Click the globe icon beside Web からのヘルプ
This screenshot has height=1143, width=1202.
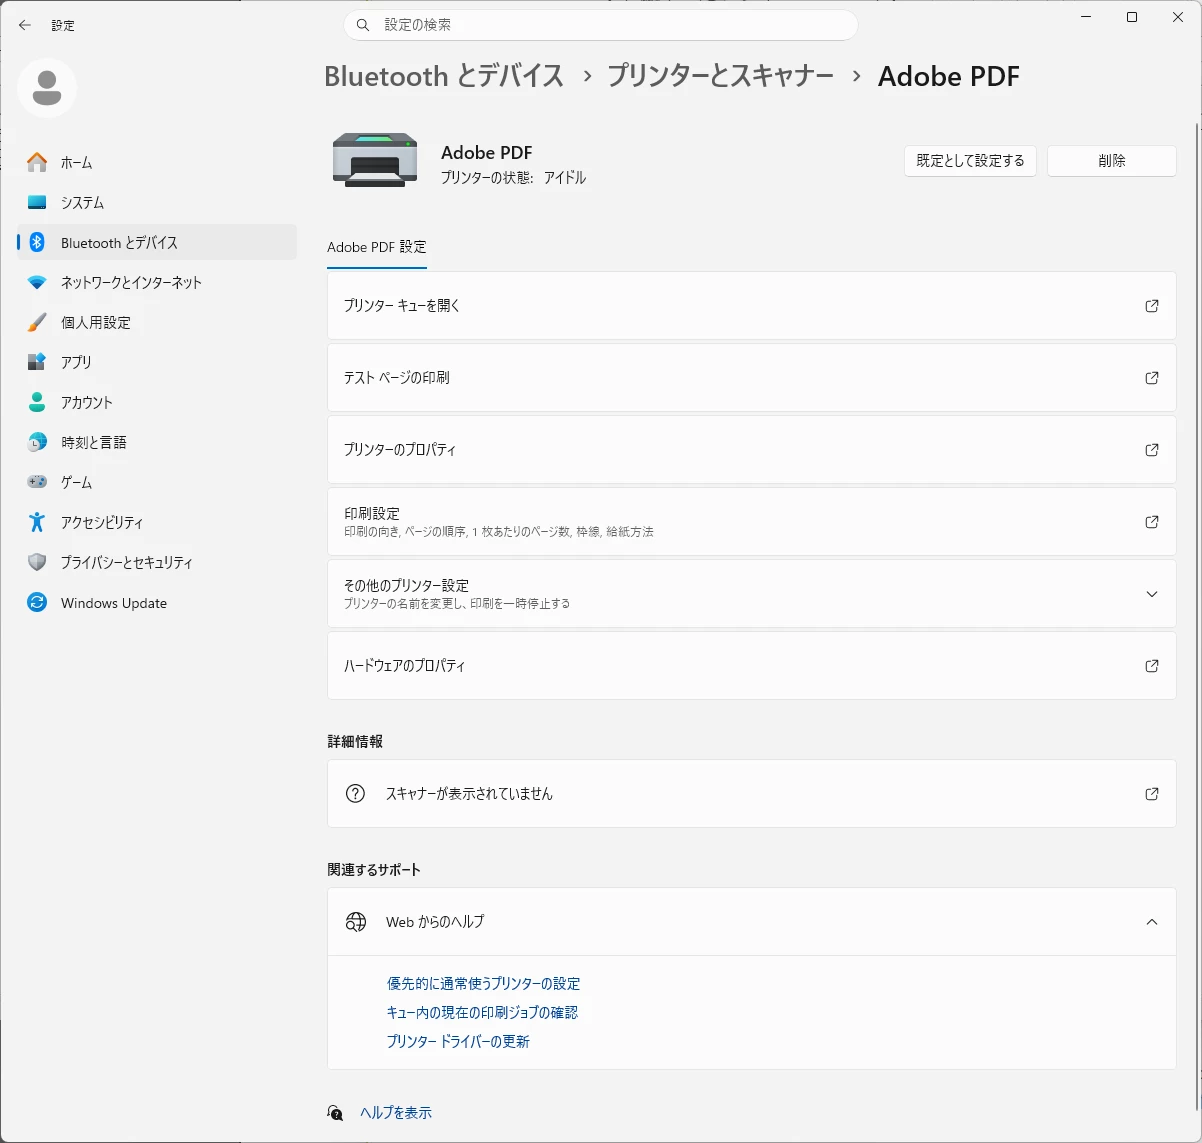(355, 922)
